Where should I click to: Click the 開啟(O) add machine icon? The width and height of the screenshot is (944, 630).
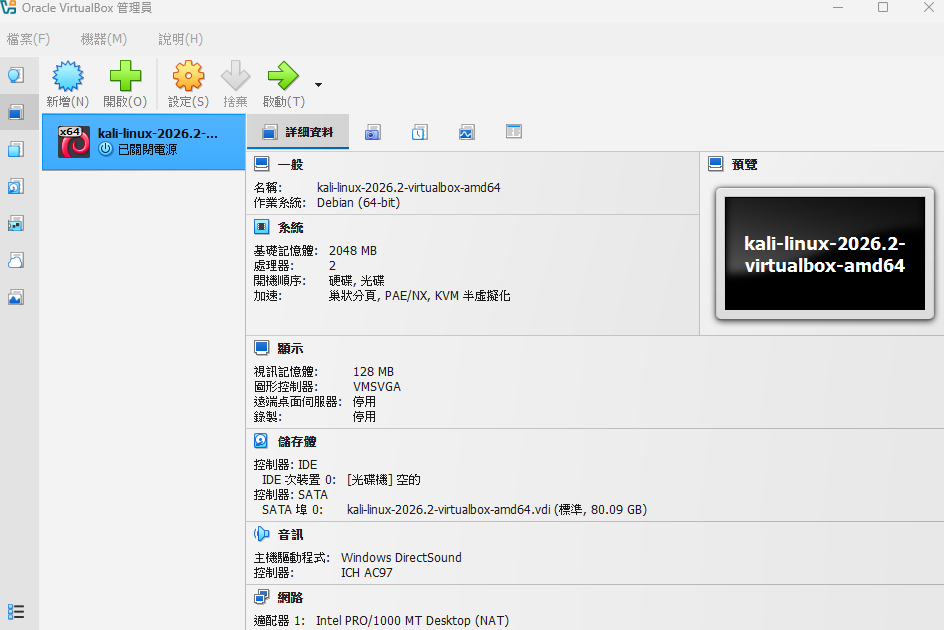tap(125, 76)
